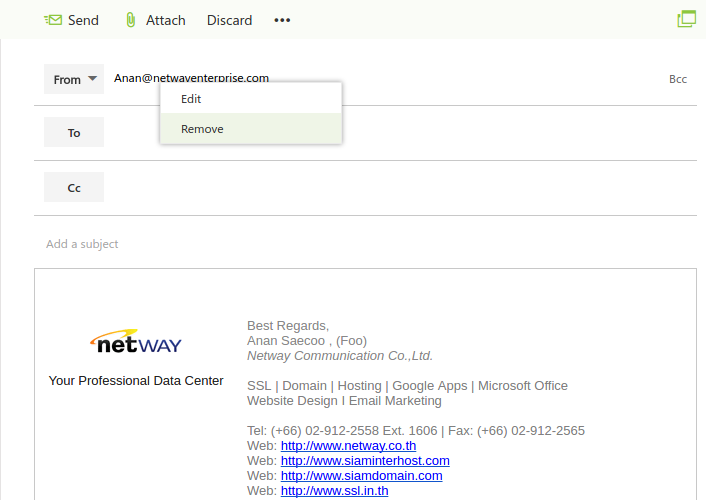Open the Cc address picker button

[74, 188]
